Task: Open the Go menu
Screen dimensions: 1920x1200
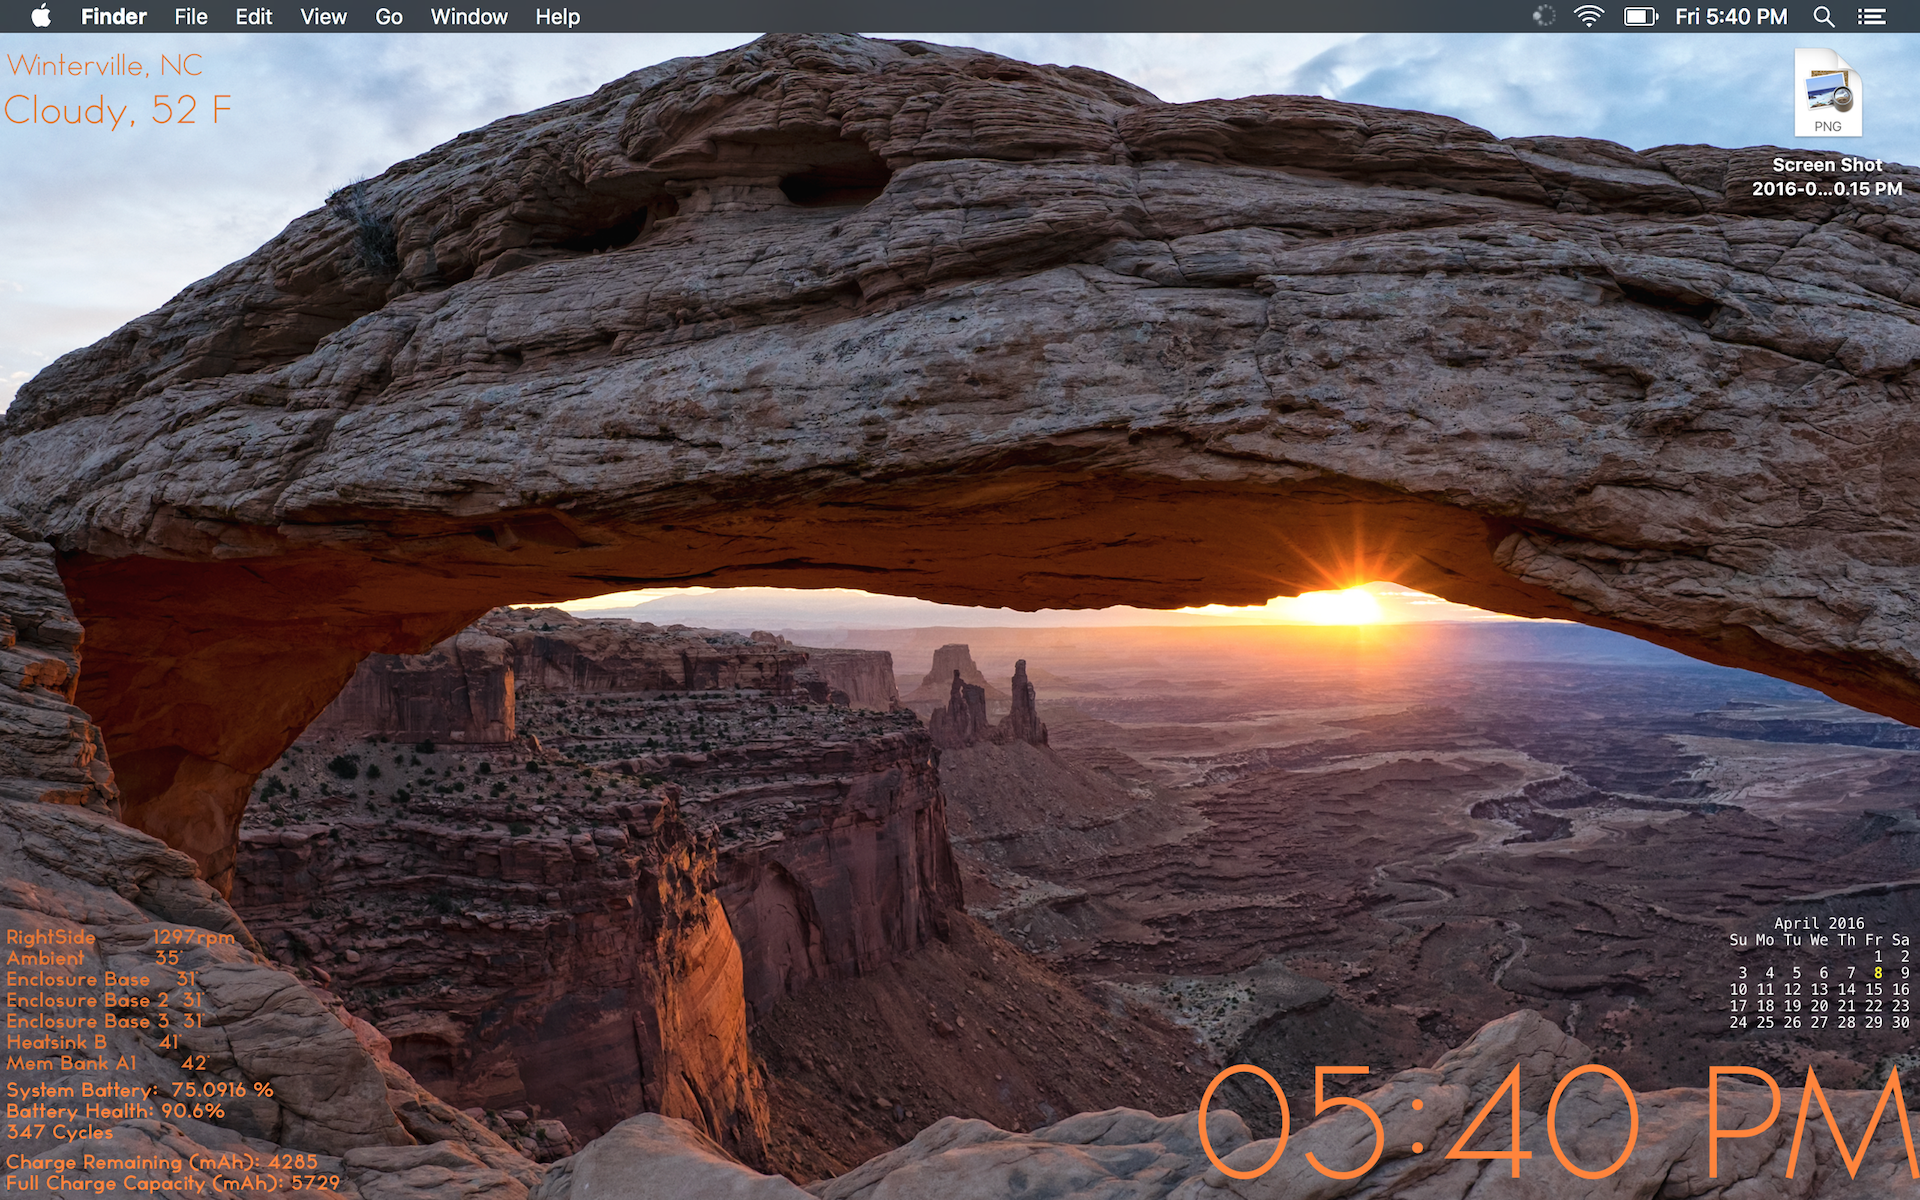Action: click(388, 16)
